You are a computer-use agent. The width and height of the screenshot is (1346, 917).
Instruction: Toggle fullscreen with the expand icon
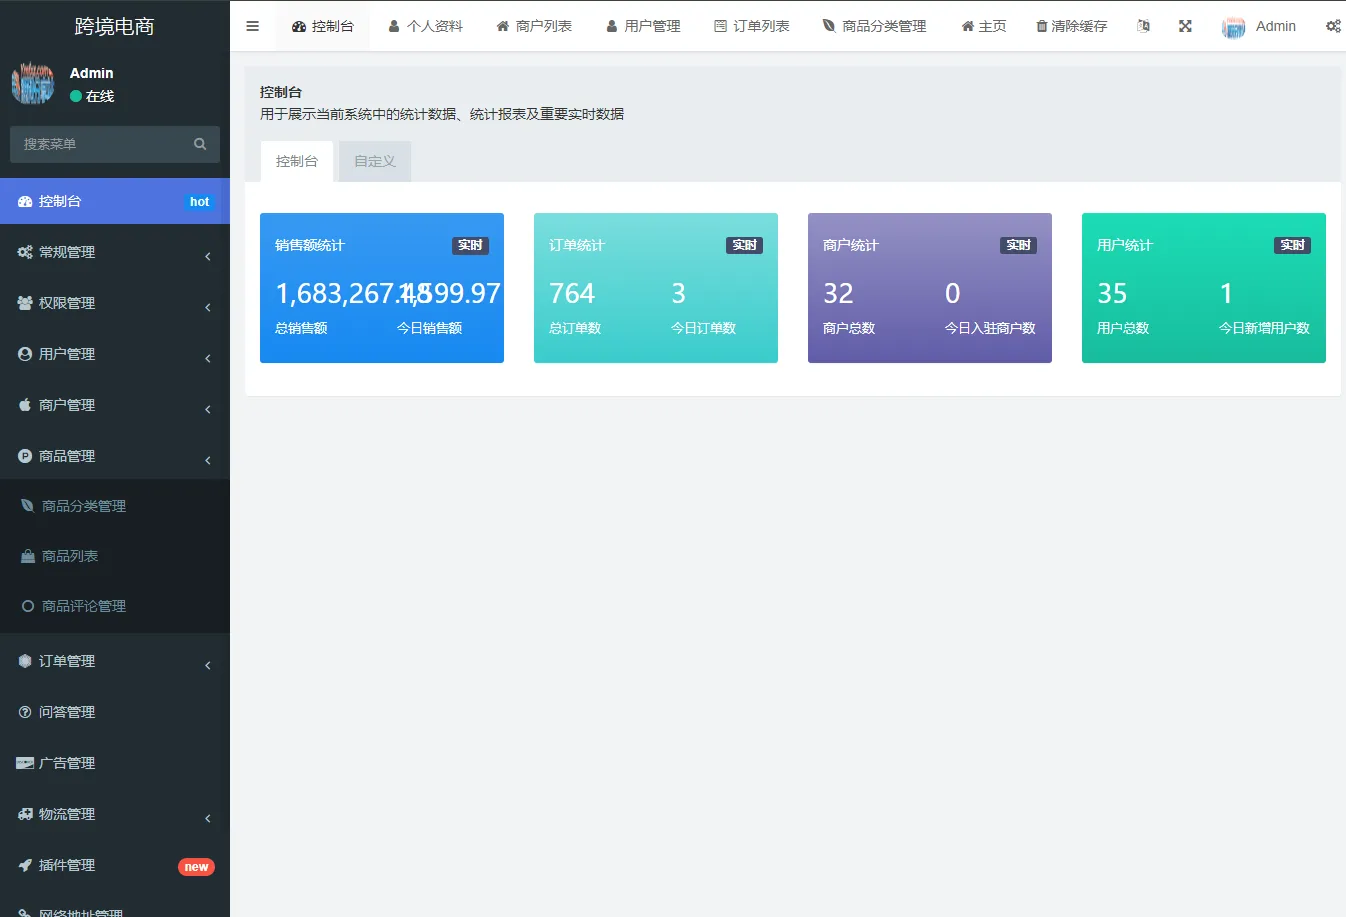click(x=1185, y=26)
